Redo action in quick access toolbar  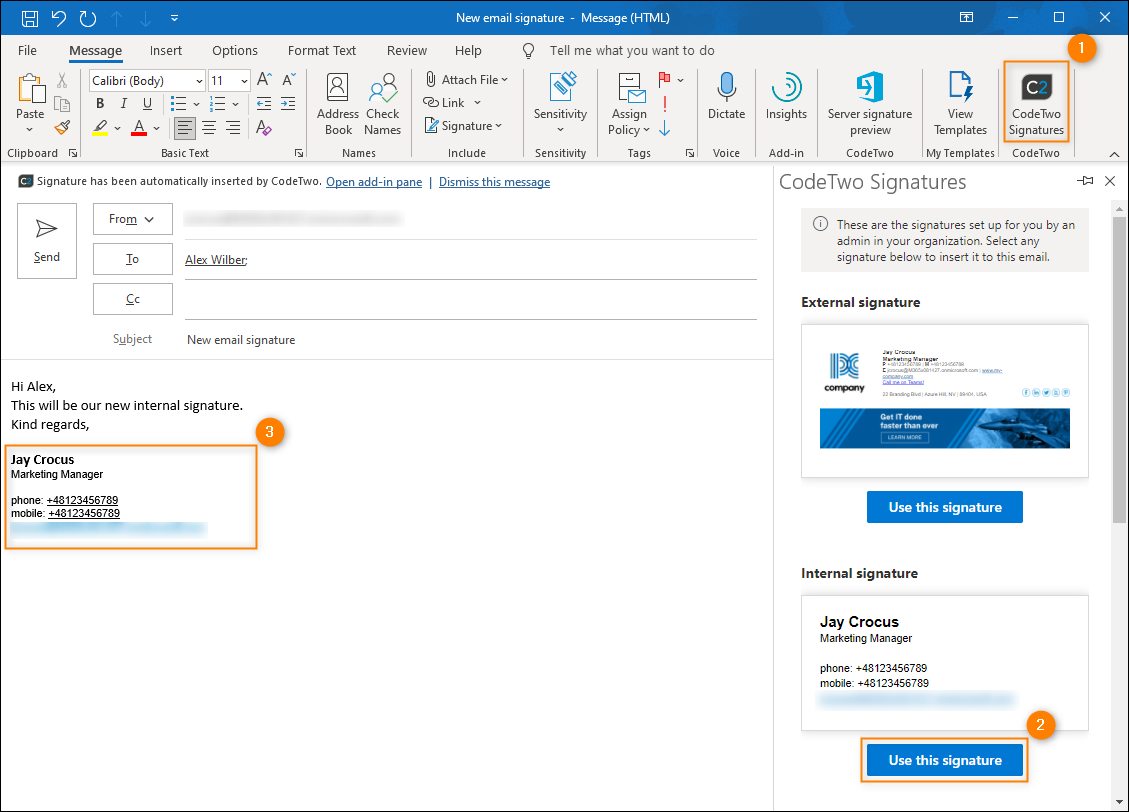pyautogui.click(x=88, y=18)
